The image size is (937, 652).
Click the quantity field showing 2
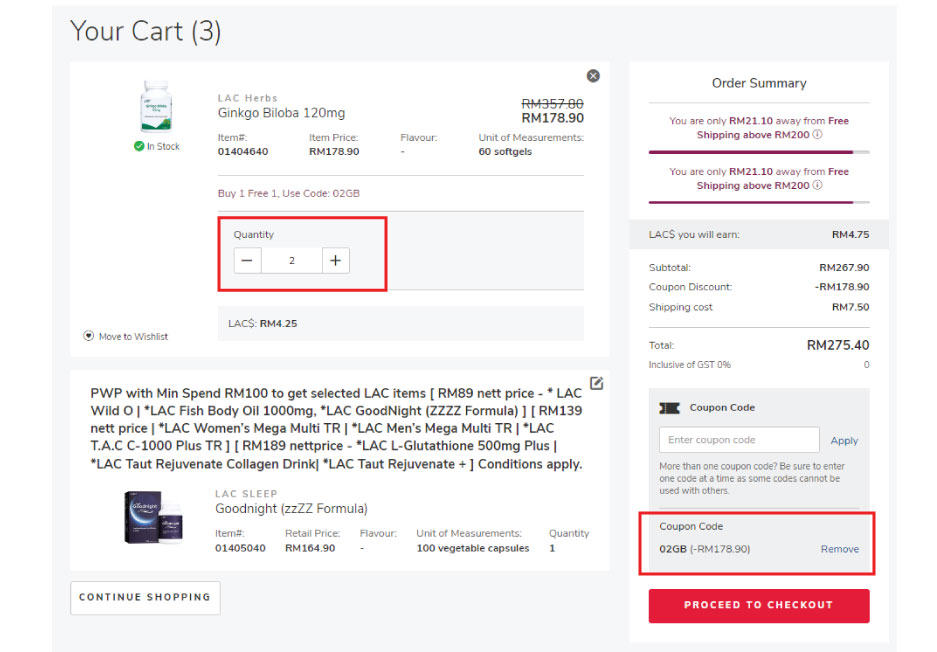[292, 261]
